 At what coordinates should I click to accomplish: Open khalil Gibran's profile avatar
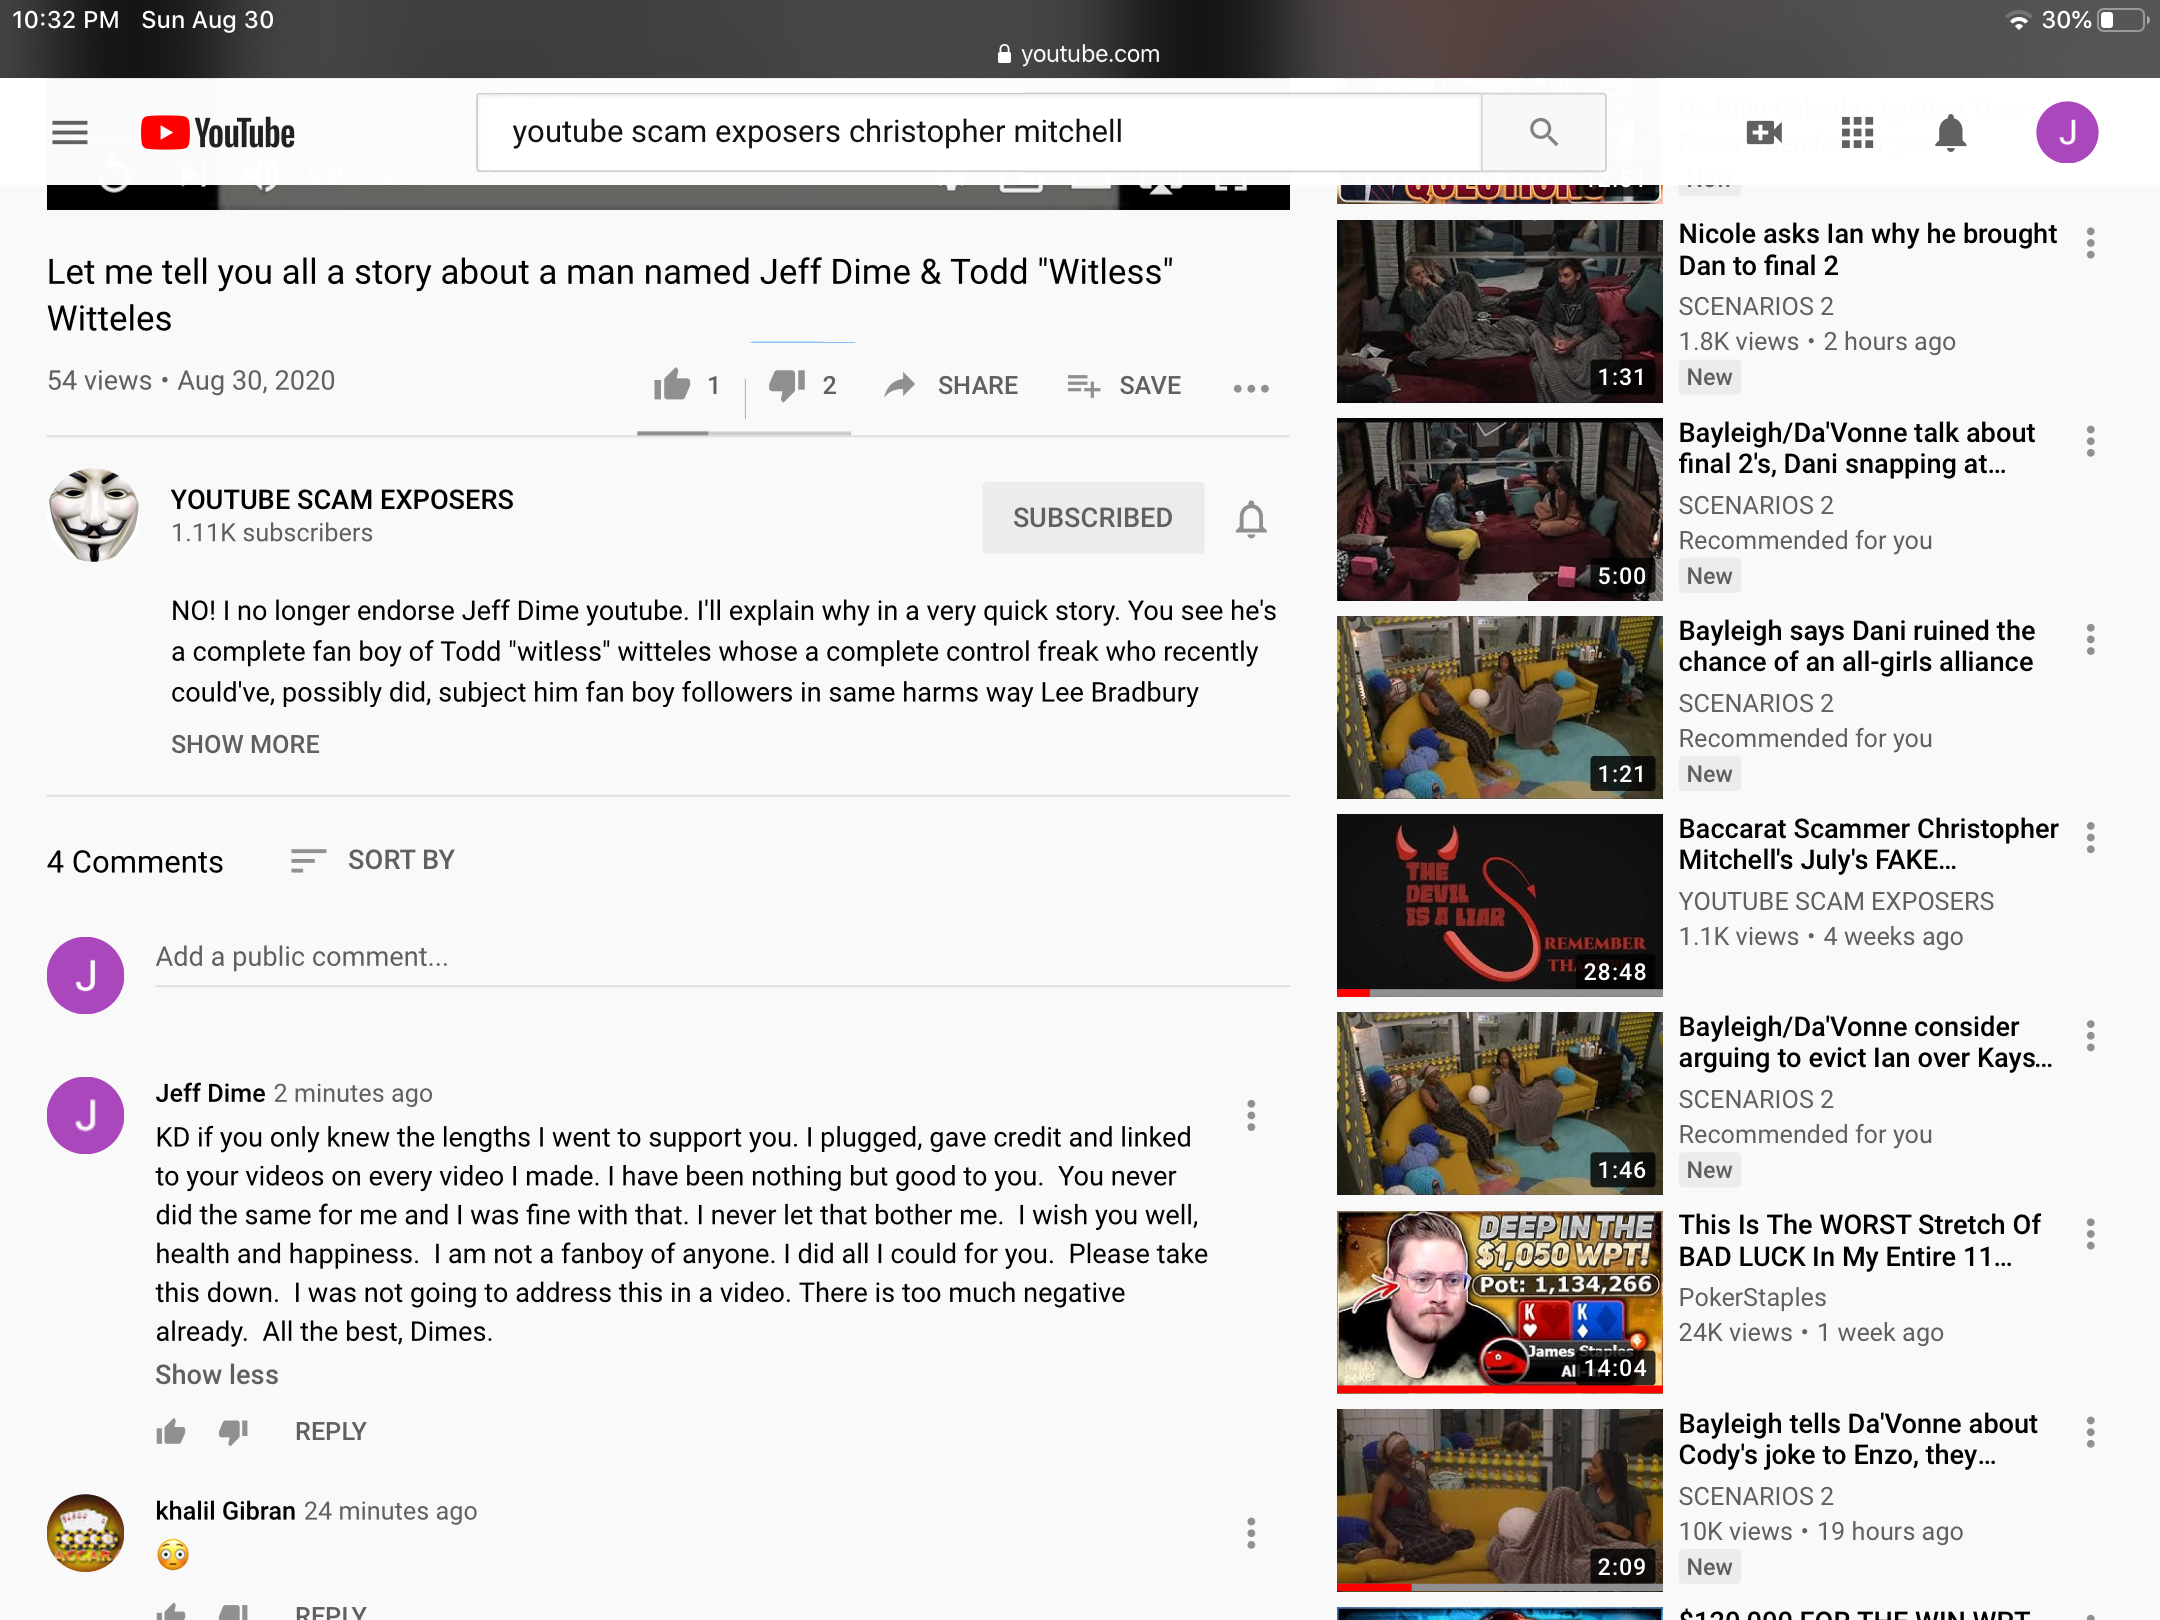click(x=86, y=1533)
